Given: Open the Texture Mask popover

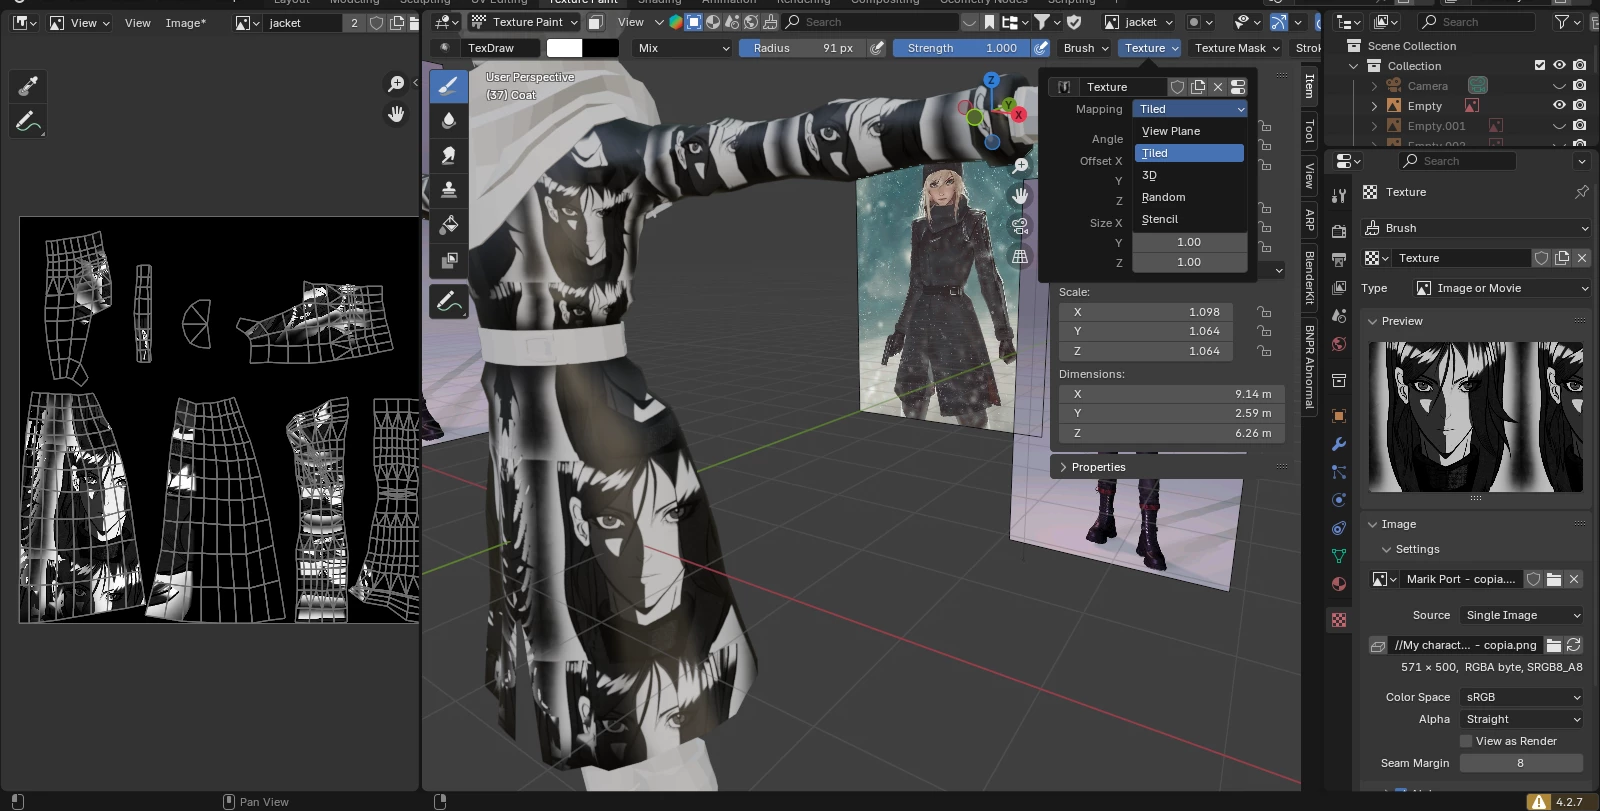Looking at the screenshot, I should coord(1236,48).
